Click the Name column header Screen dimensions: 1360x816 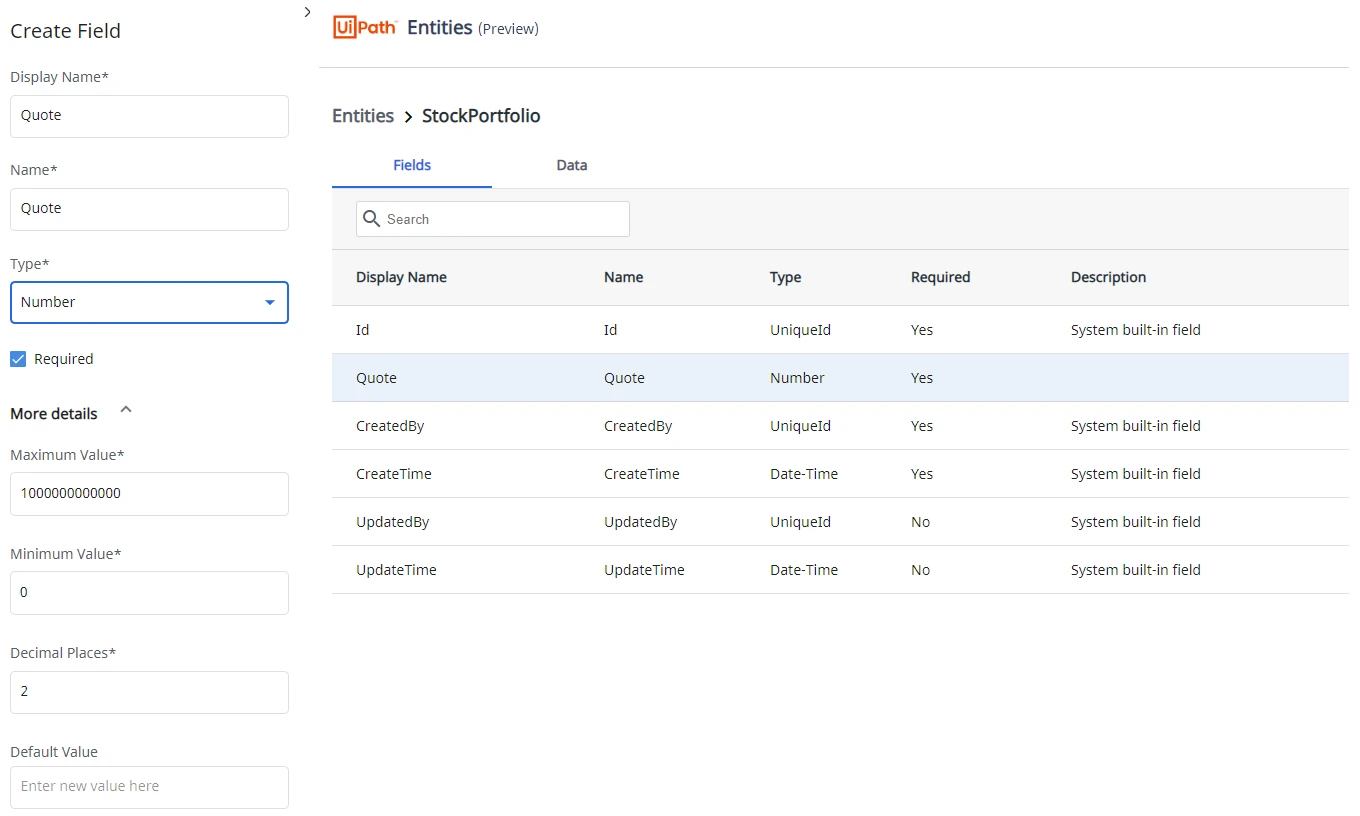623,277
